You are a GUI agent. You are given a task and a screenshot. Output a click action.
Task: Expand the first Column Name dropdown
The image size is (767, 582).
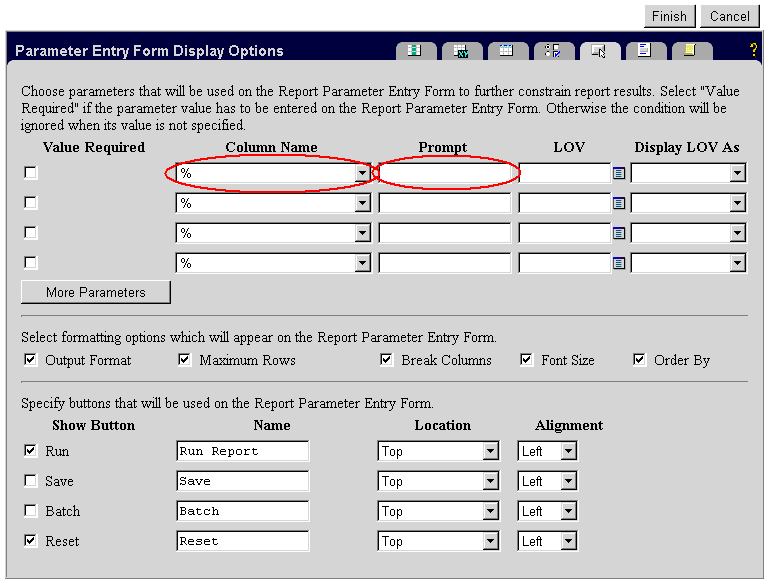pyautogui.click(x=362, y=174)
